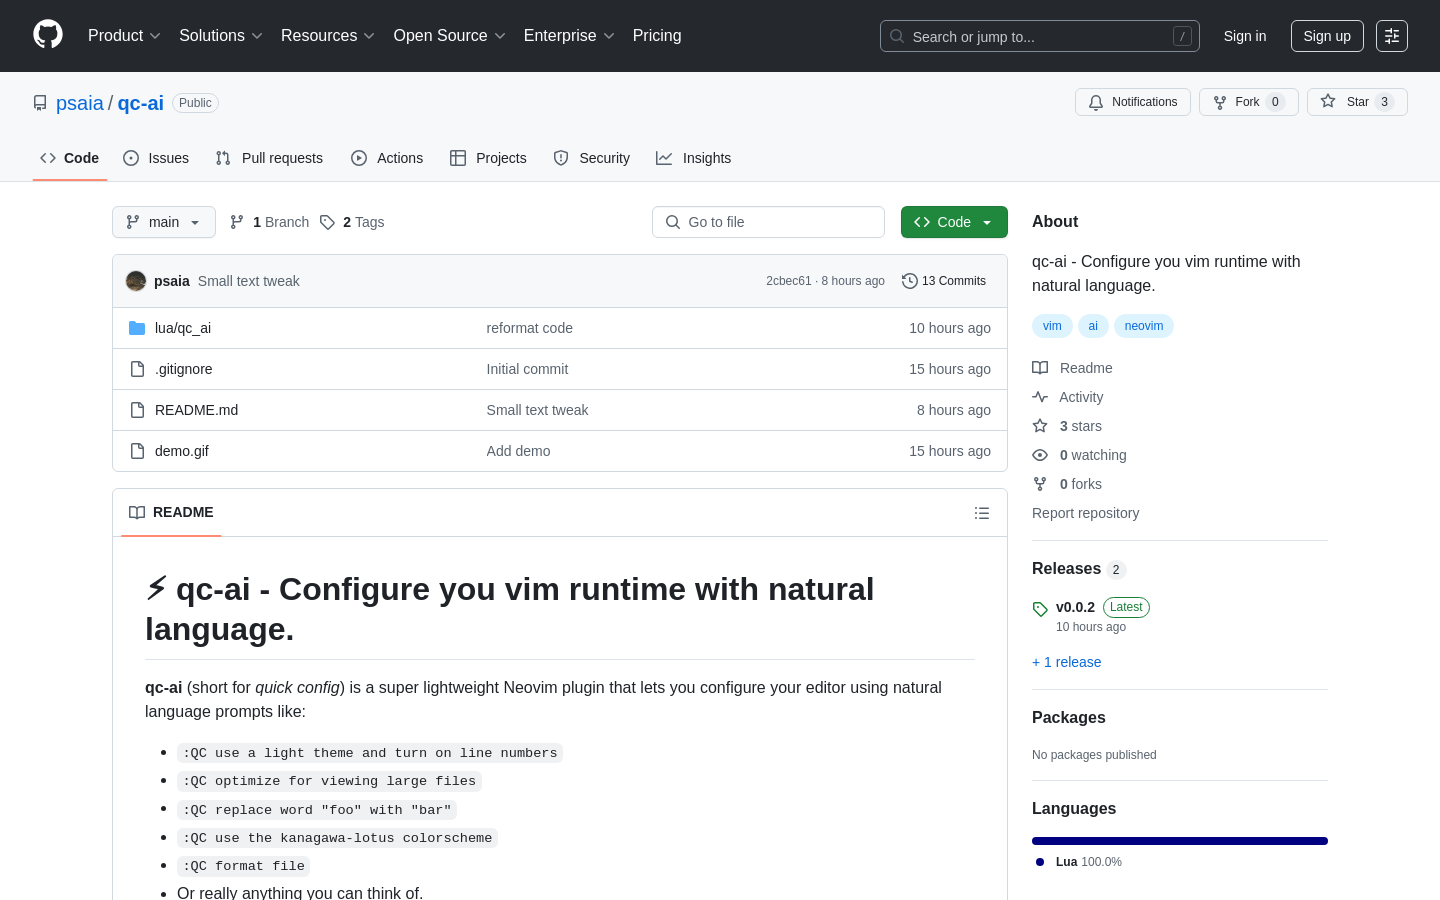Expand the Resources menu
Screen dimensions: 1440x900
(x=328, y=36)
